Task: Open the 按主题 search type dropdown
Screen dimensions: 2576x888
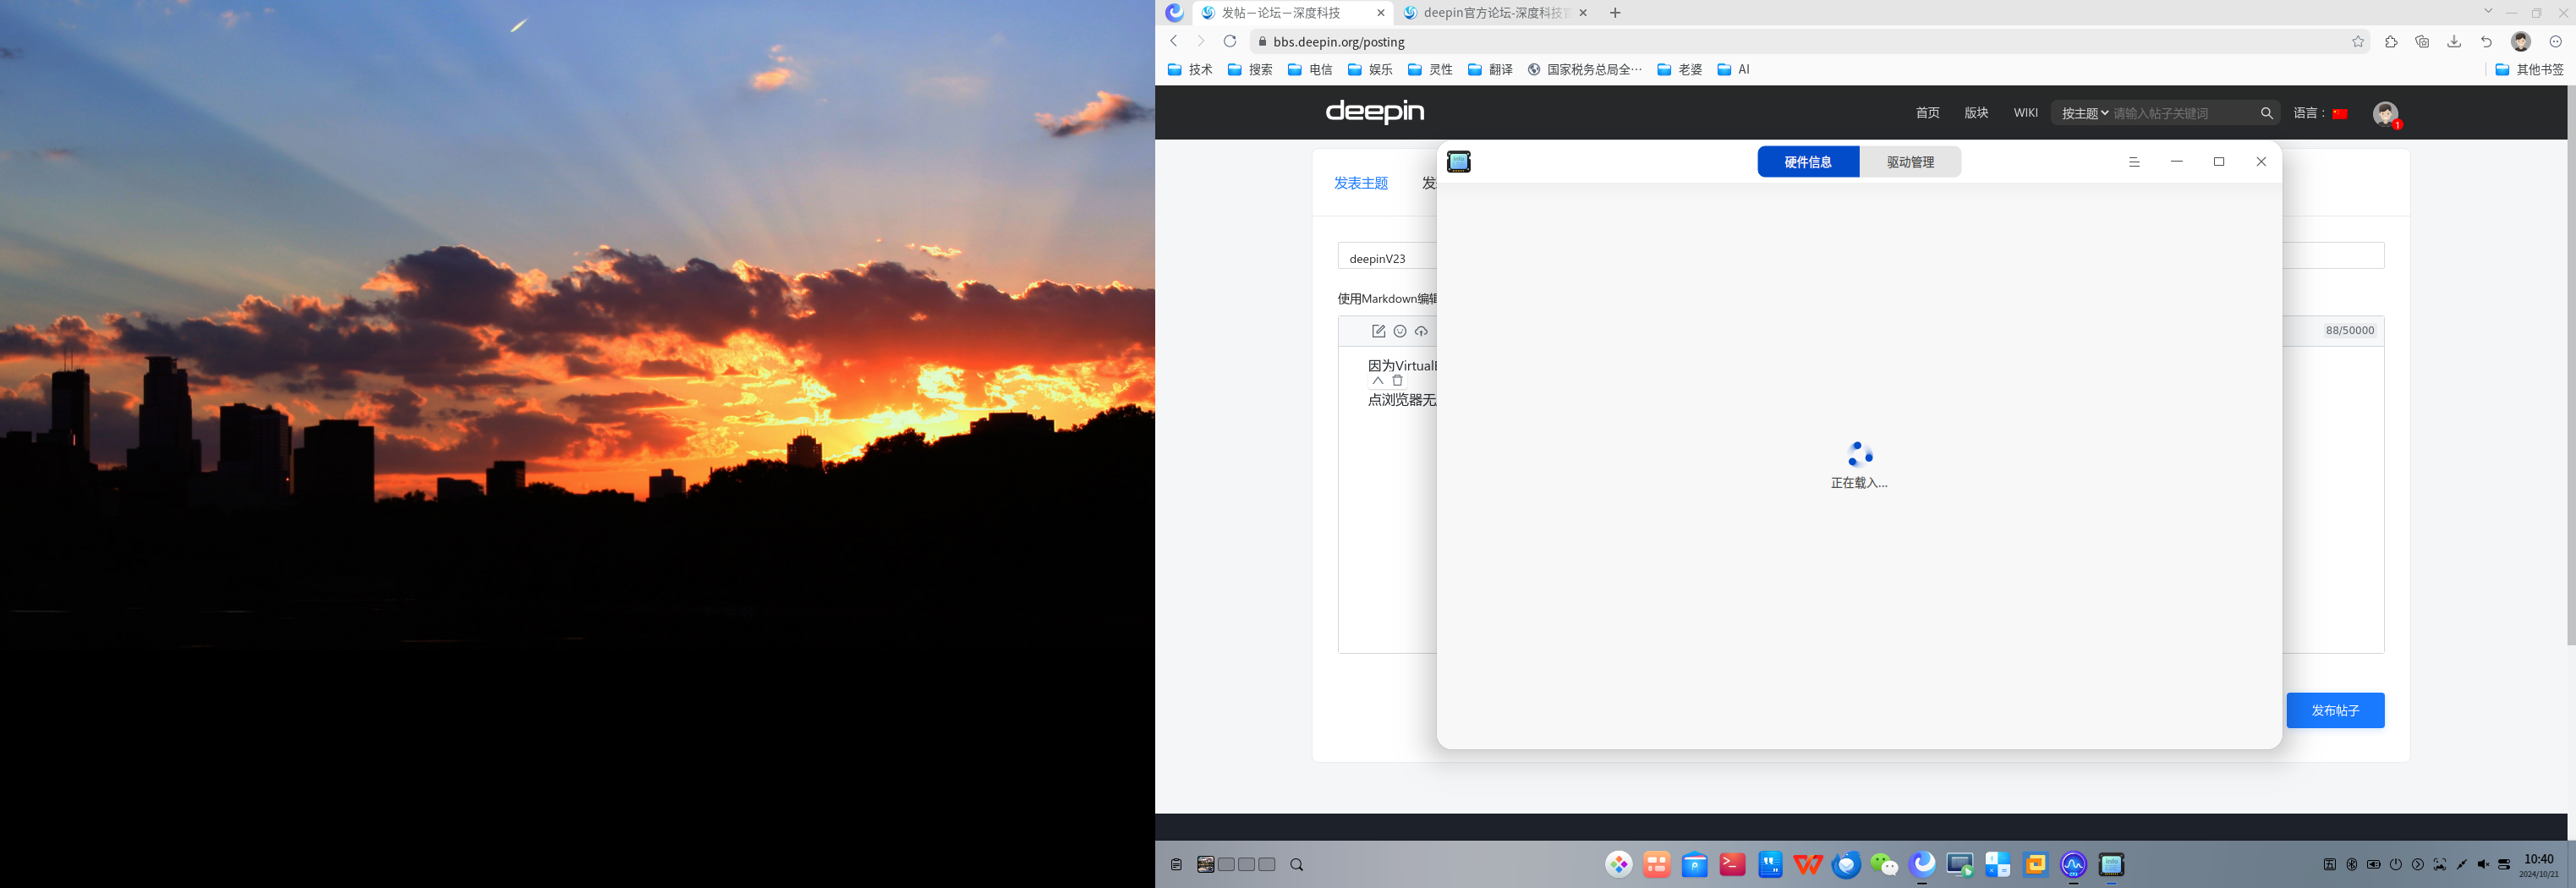Action: tap(2085, 114)
